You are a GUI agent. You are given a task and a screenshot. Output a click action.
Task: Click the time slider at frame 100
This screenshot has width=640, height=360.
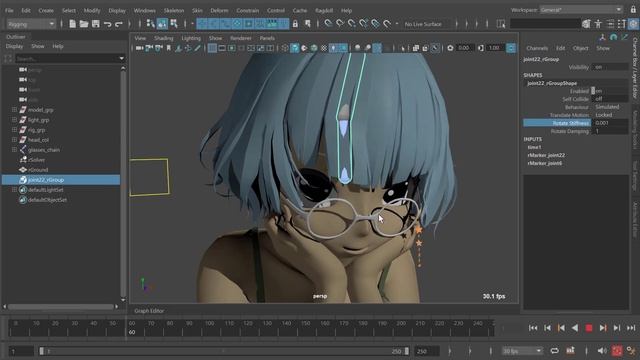click(209, 328)
